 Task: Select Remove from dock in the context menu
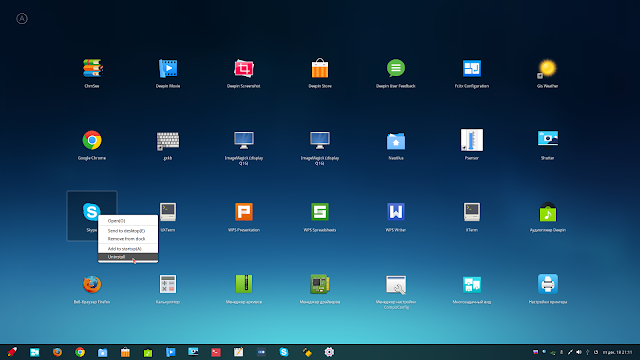128,239
